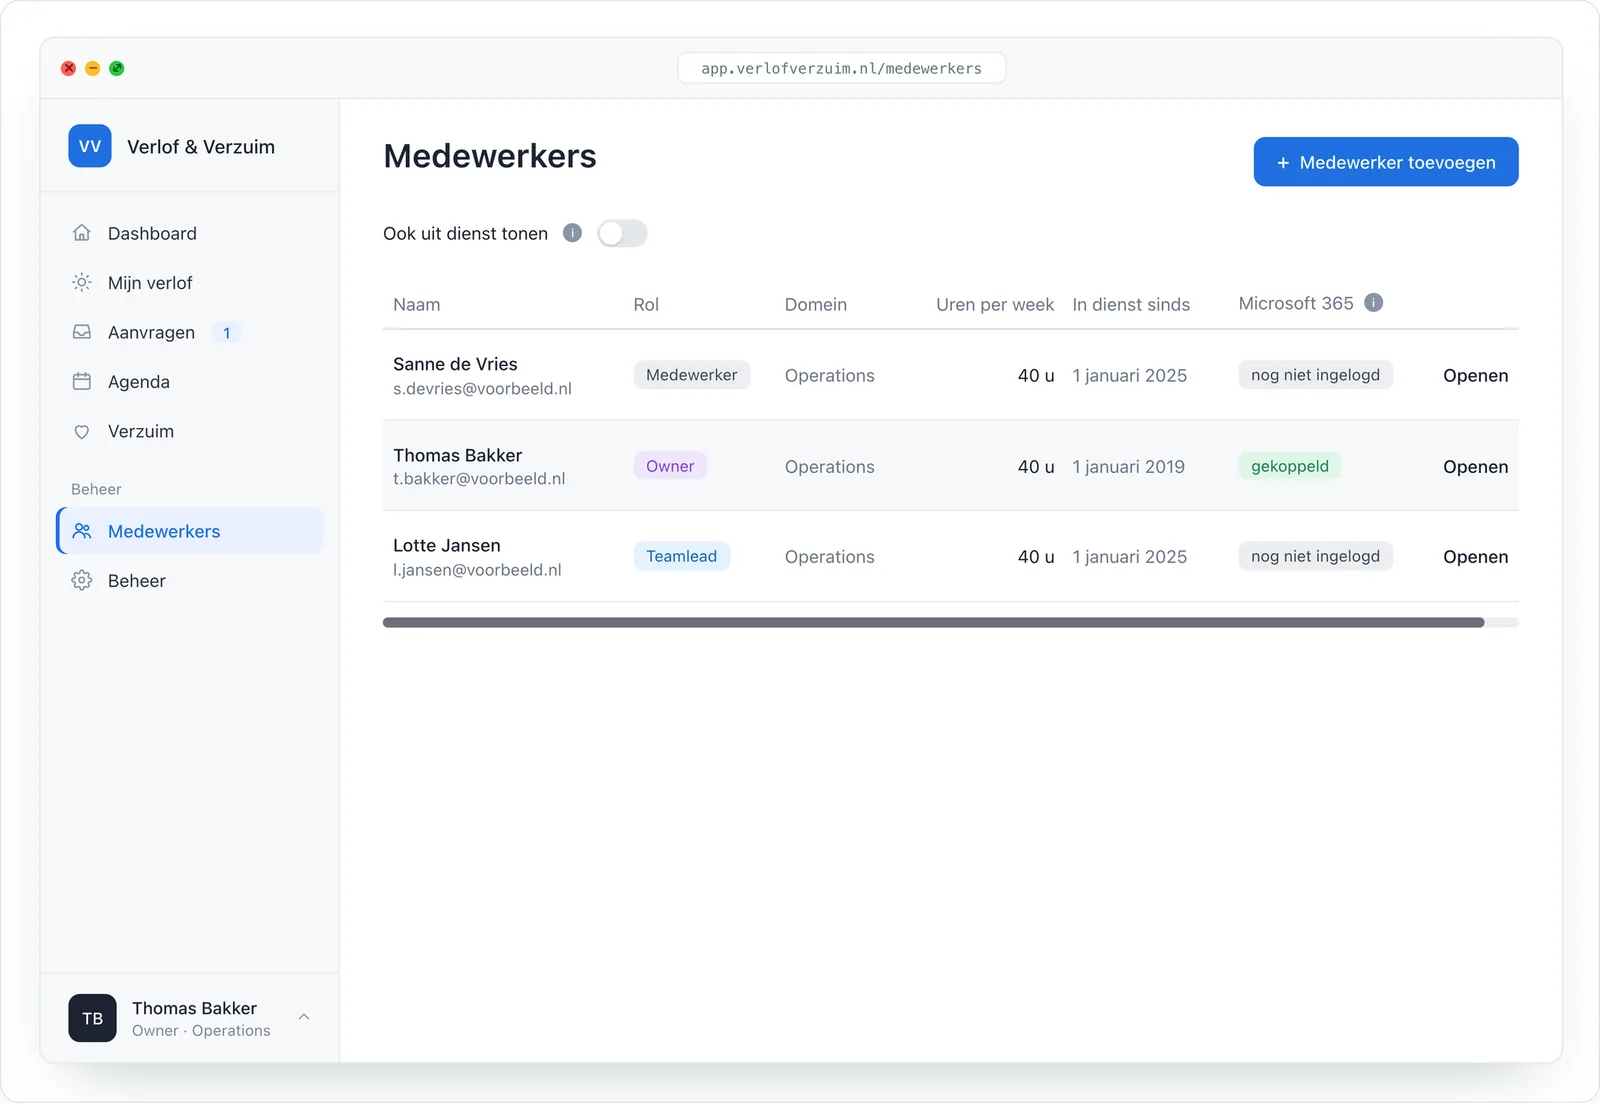Click the calendar icon beside Agenda
Screen dimensions: 1600x1103
point(82,382)
